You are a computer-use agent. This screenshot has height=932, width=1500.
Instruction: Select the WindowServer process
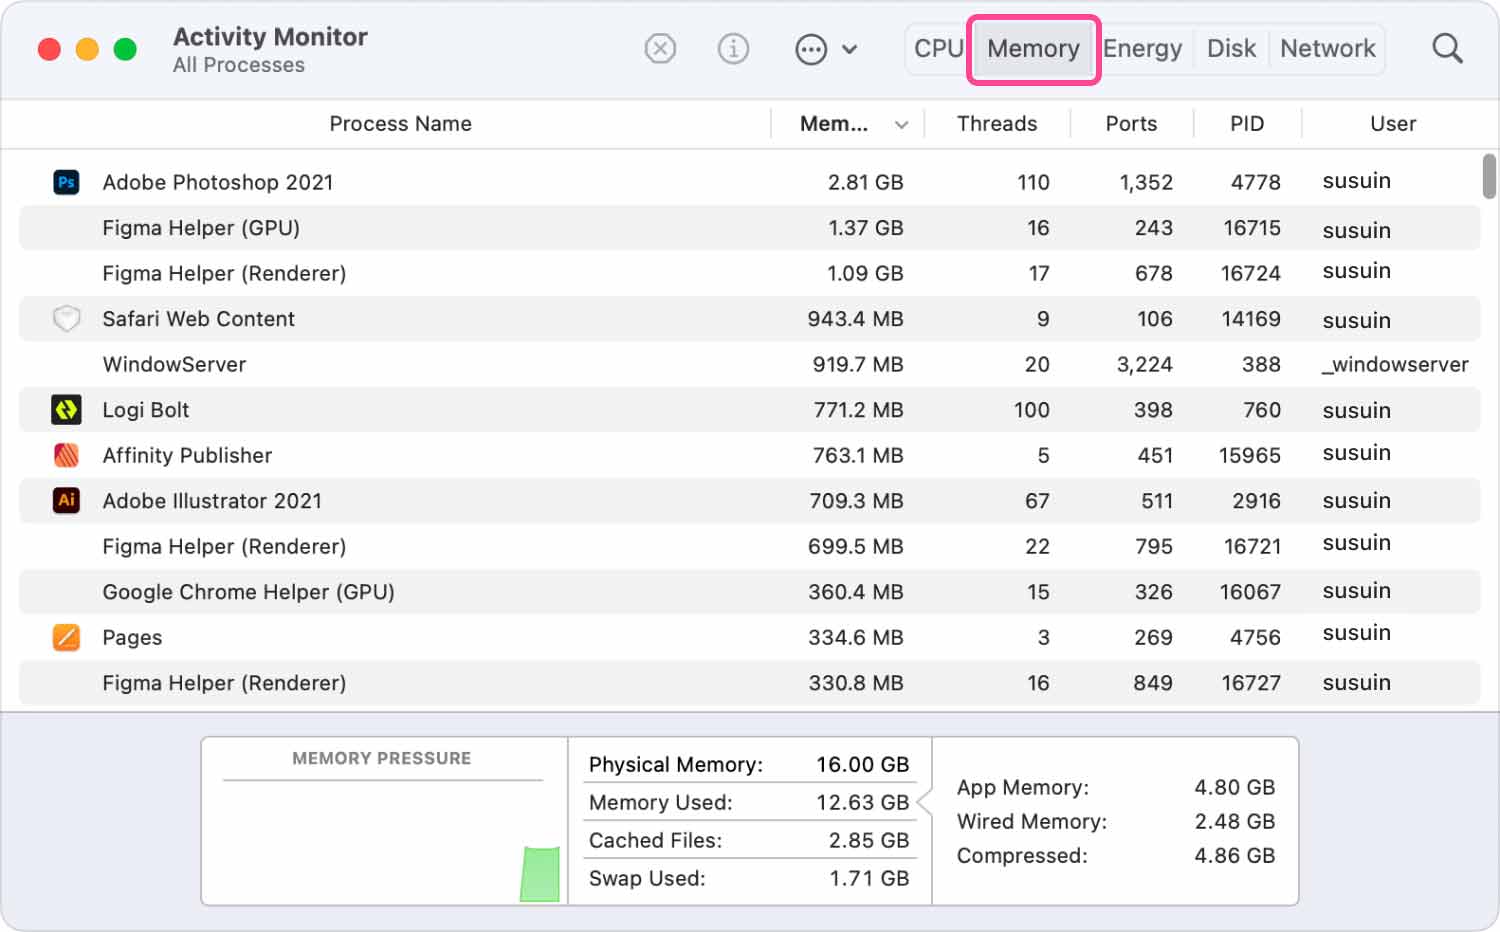[174, 364]
